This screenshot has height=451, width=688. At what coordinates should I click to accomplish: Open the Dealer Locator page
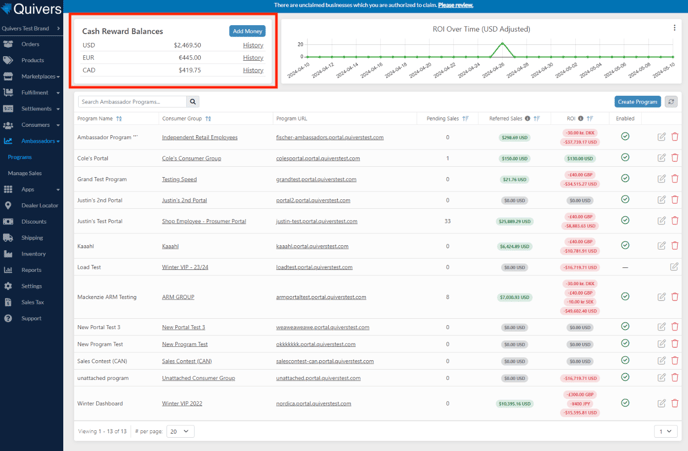tap(39, 205)
